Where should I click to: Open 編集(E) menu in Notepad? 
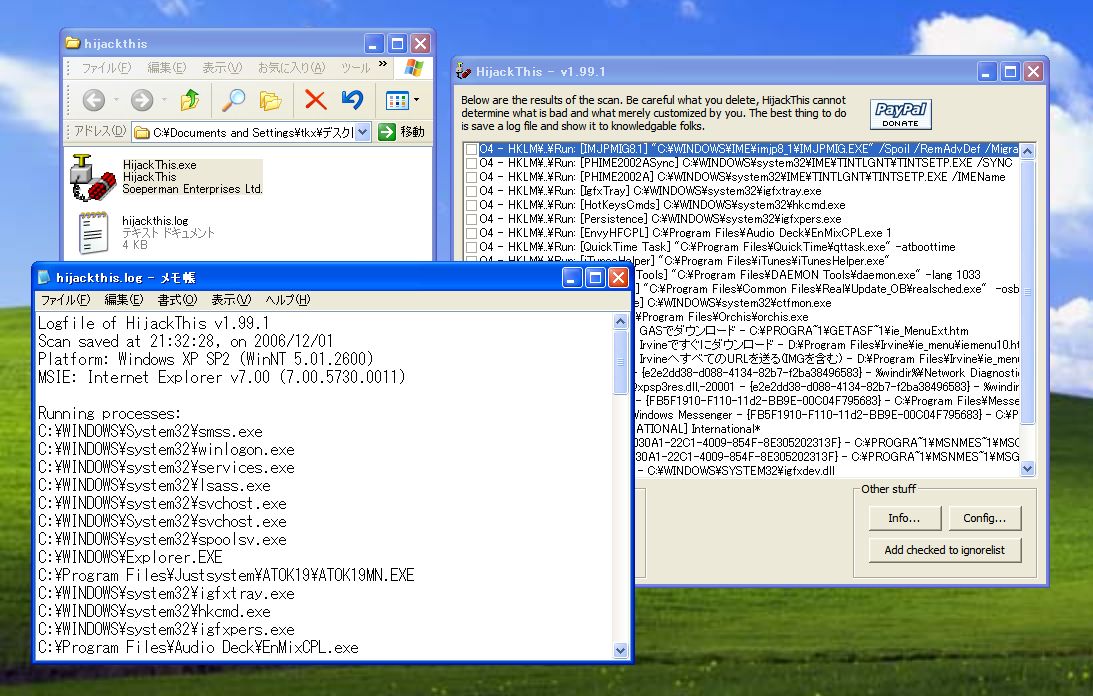coord(123,300)
